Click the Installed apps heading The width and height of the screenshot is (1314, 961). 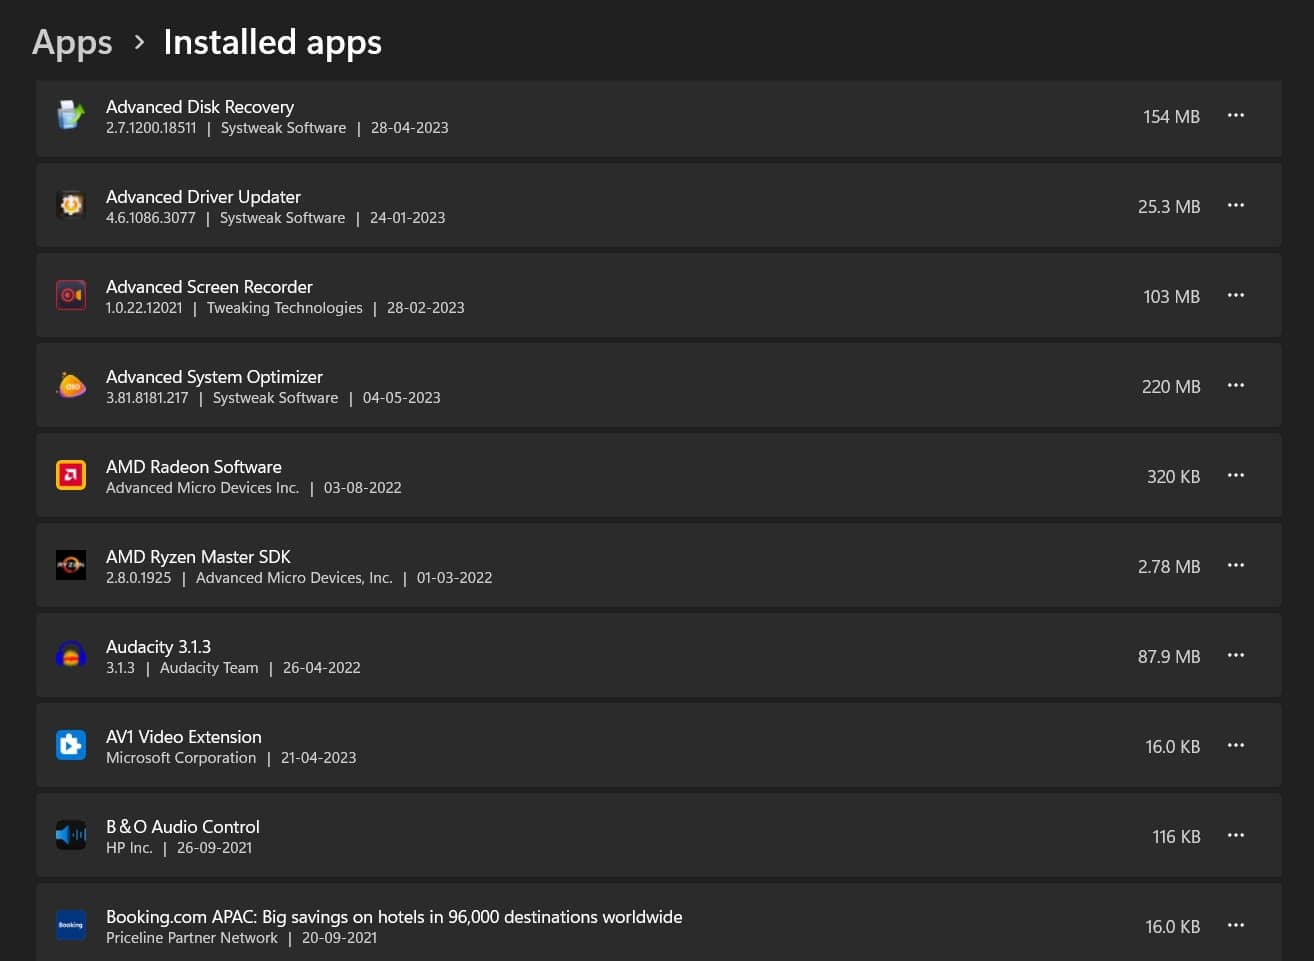pos(272,42)
